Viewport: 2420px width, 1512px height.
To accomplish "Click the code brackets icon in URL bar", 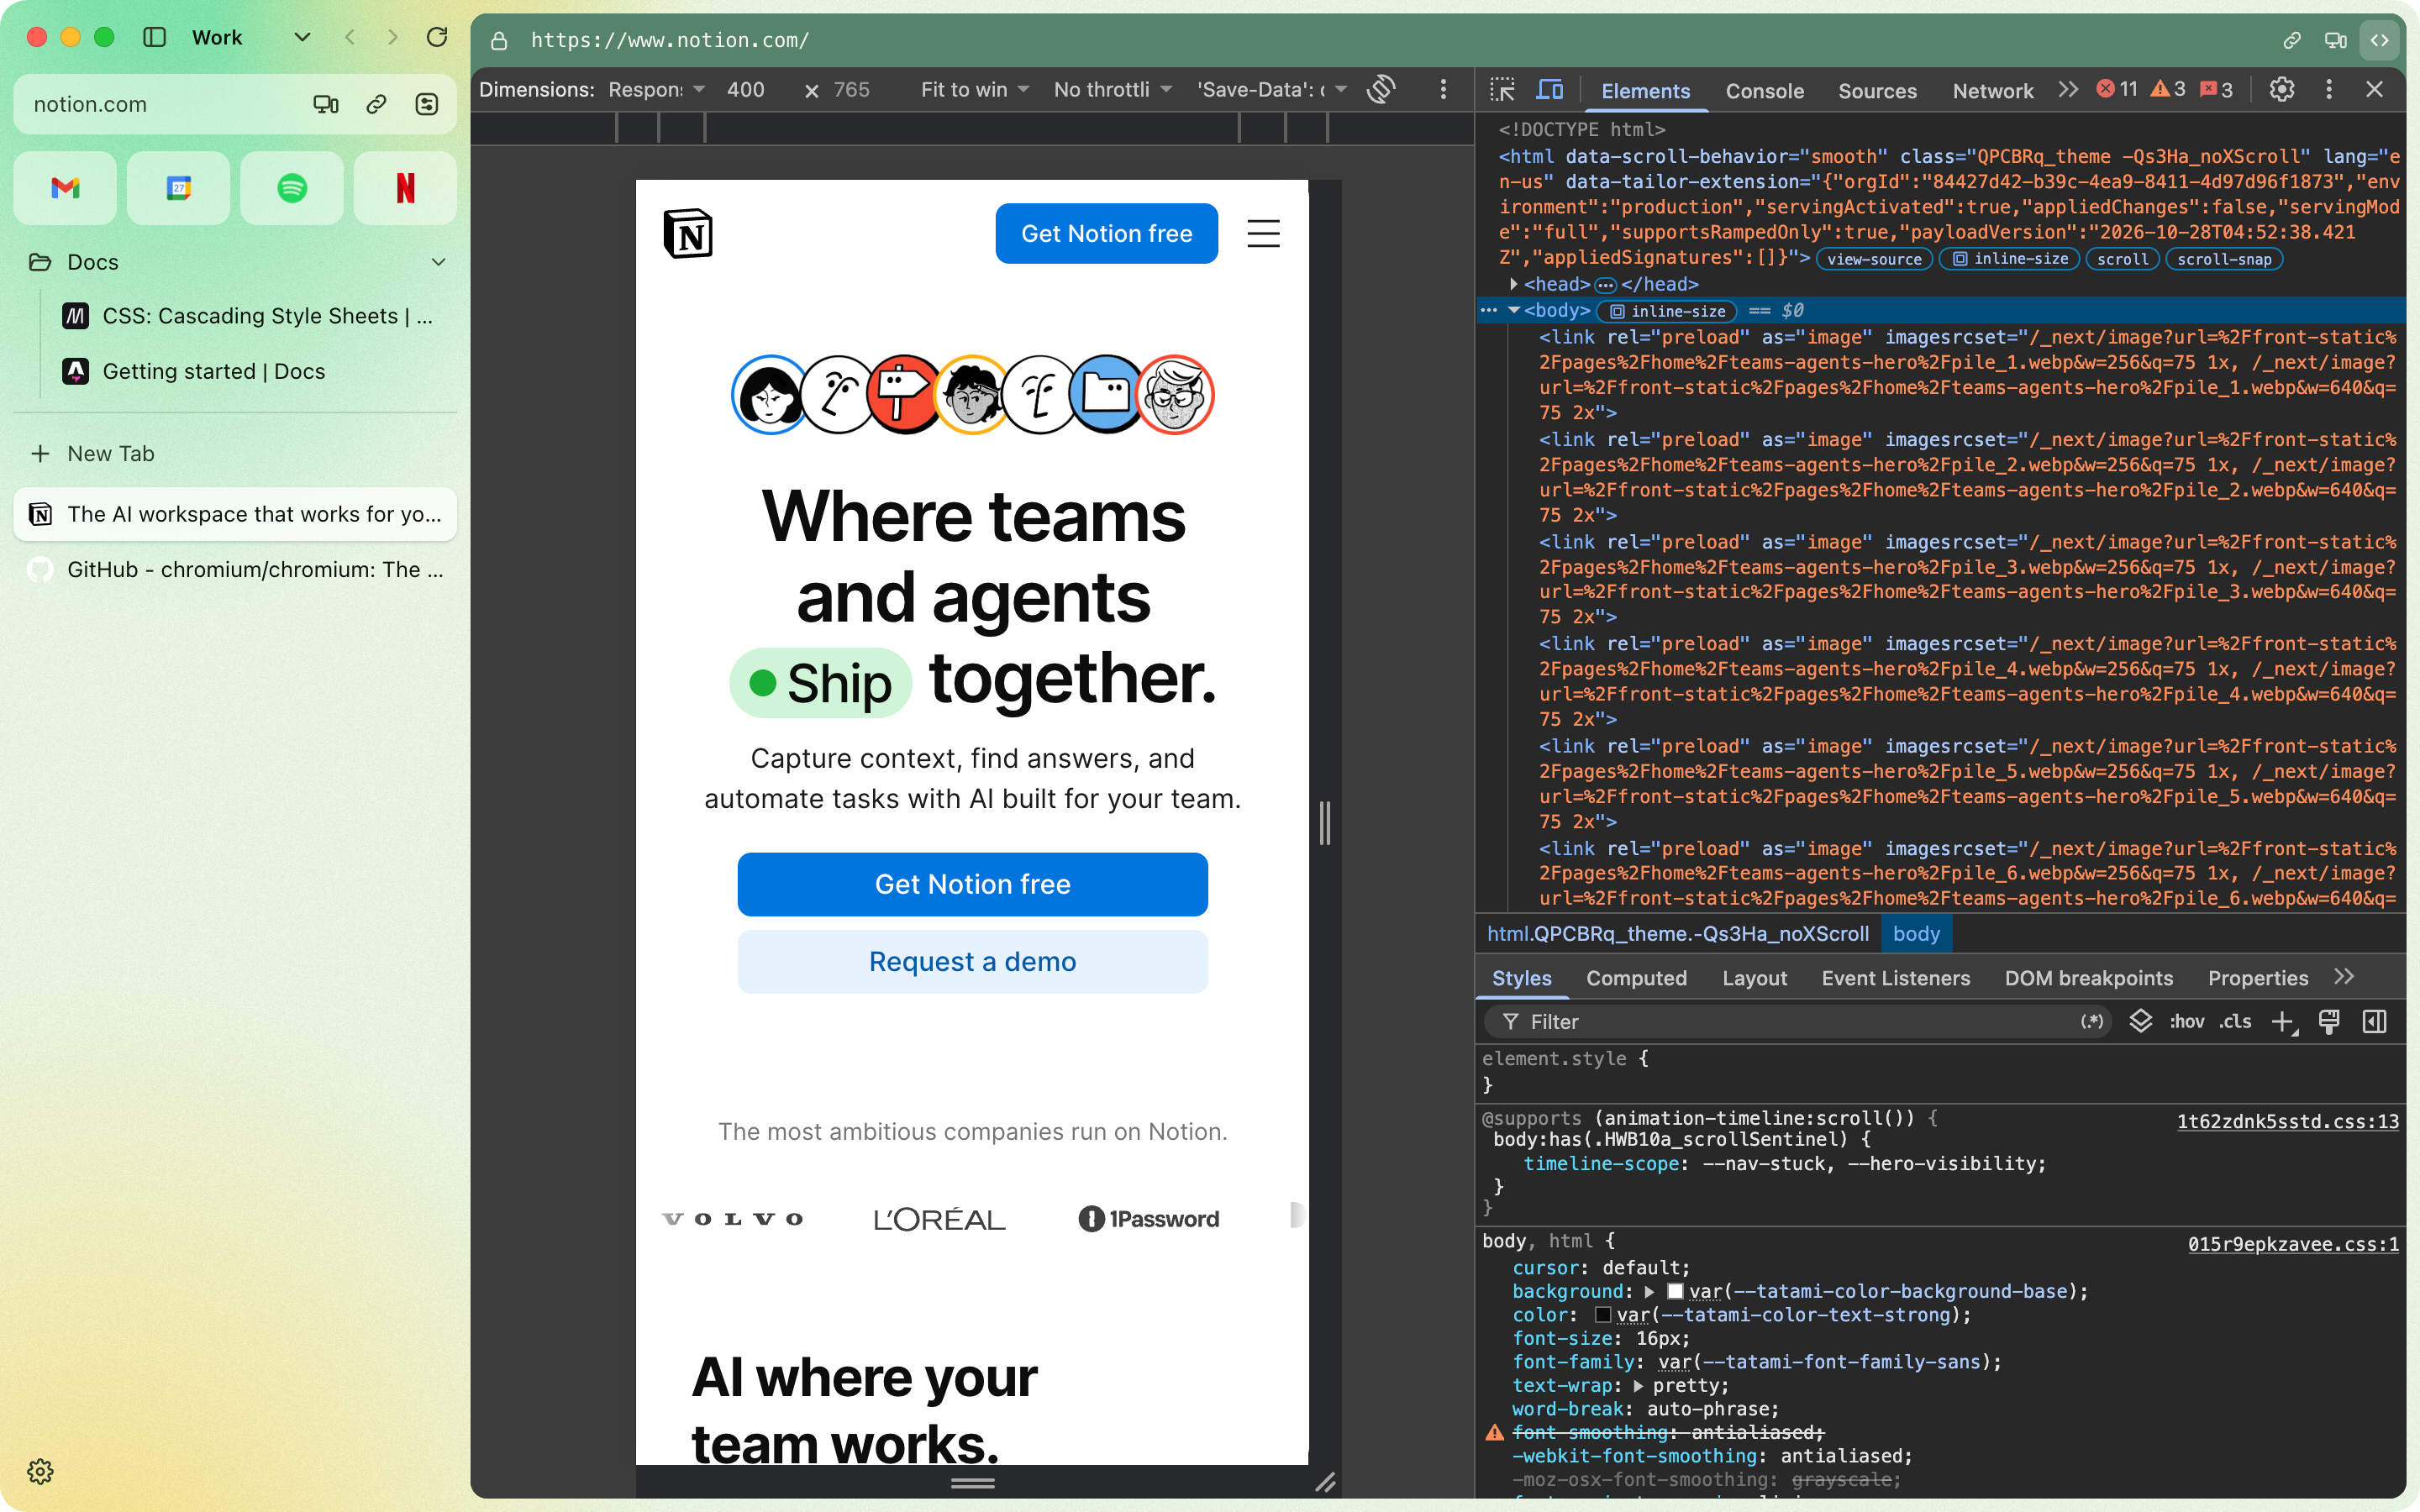I will click(2380, 40).
